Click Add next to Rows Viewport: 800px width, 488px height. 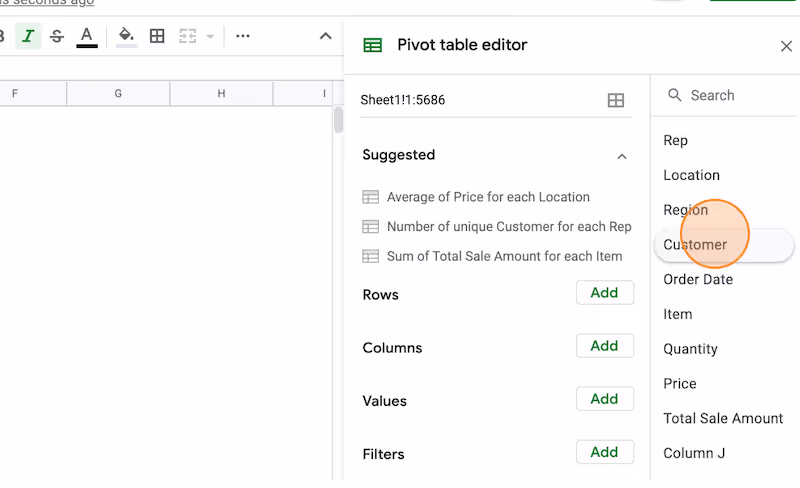tap(605, 293)
